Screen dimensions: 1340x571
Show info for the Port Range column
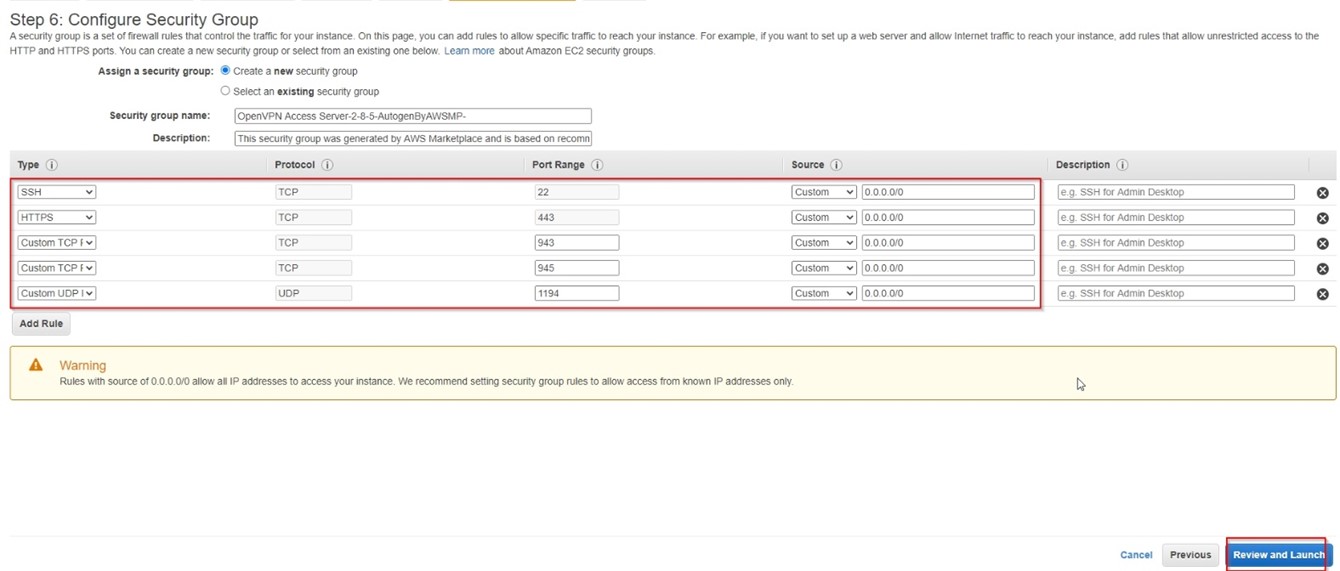pos(597,165)
